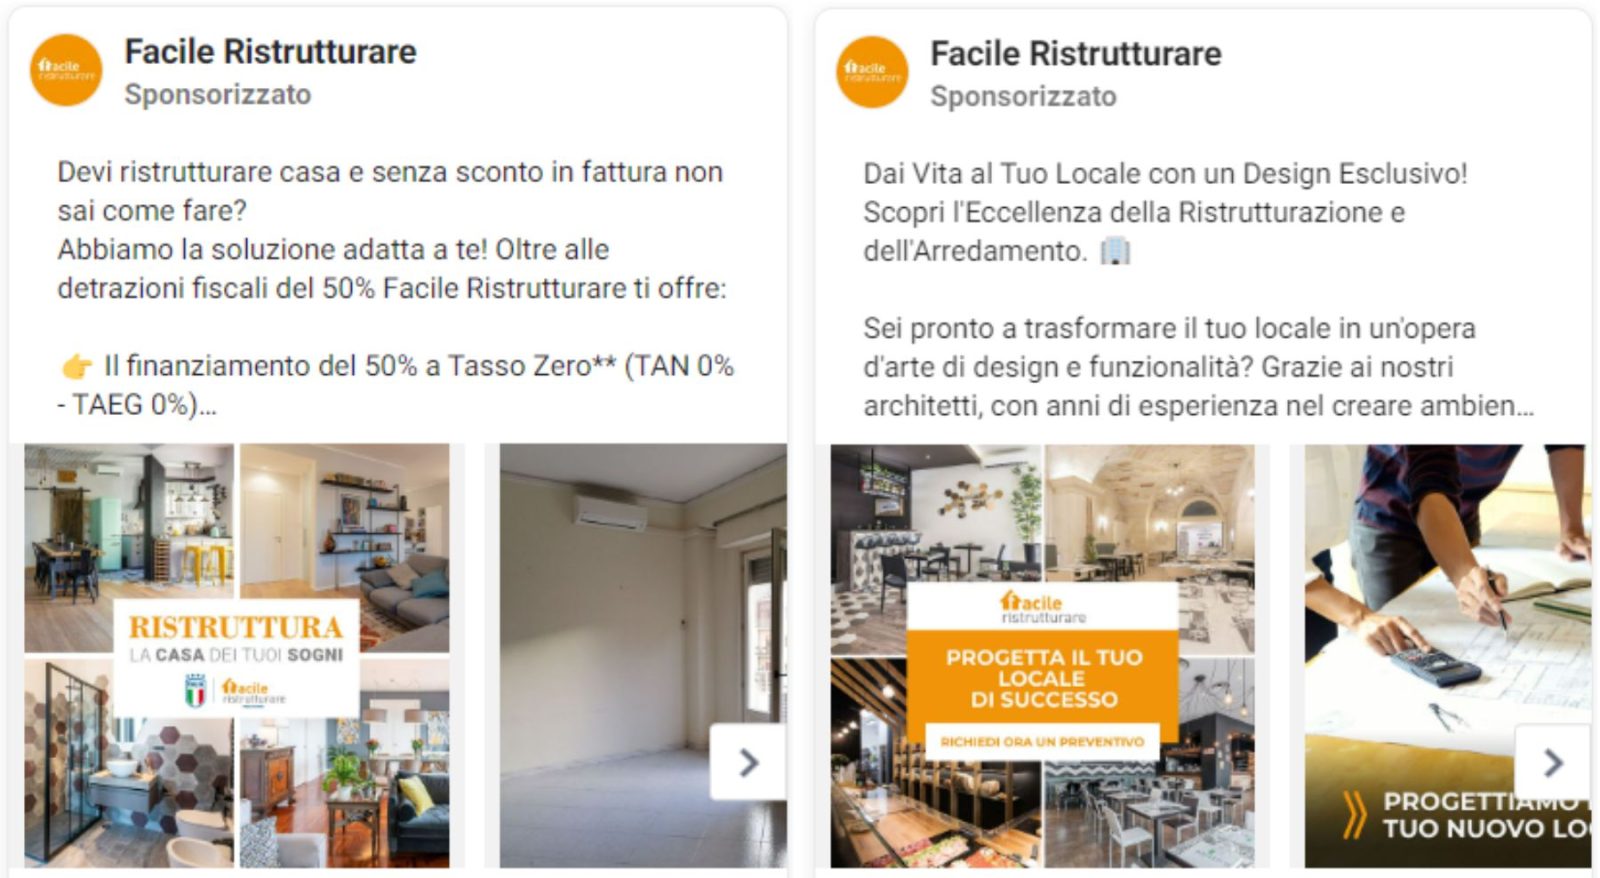
Task: Open the right Facile Ristrutturare page name
Action: 1076,53
